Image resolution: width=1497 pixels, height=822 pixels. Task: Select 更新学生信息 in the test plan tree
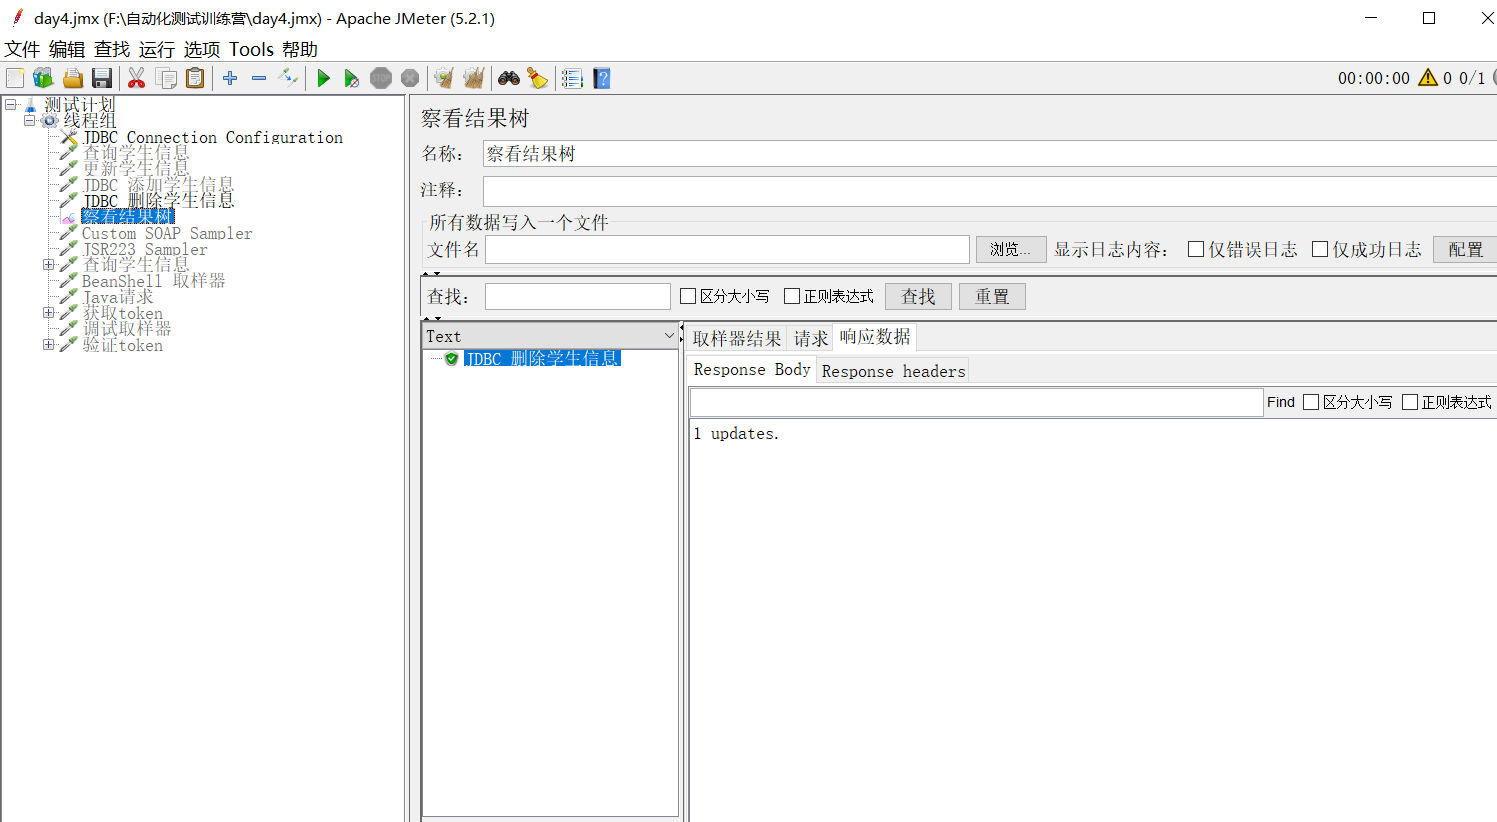pos(136,169)
